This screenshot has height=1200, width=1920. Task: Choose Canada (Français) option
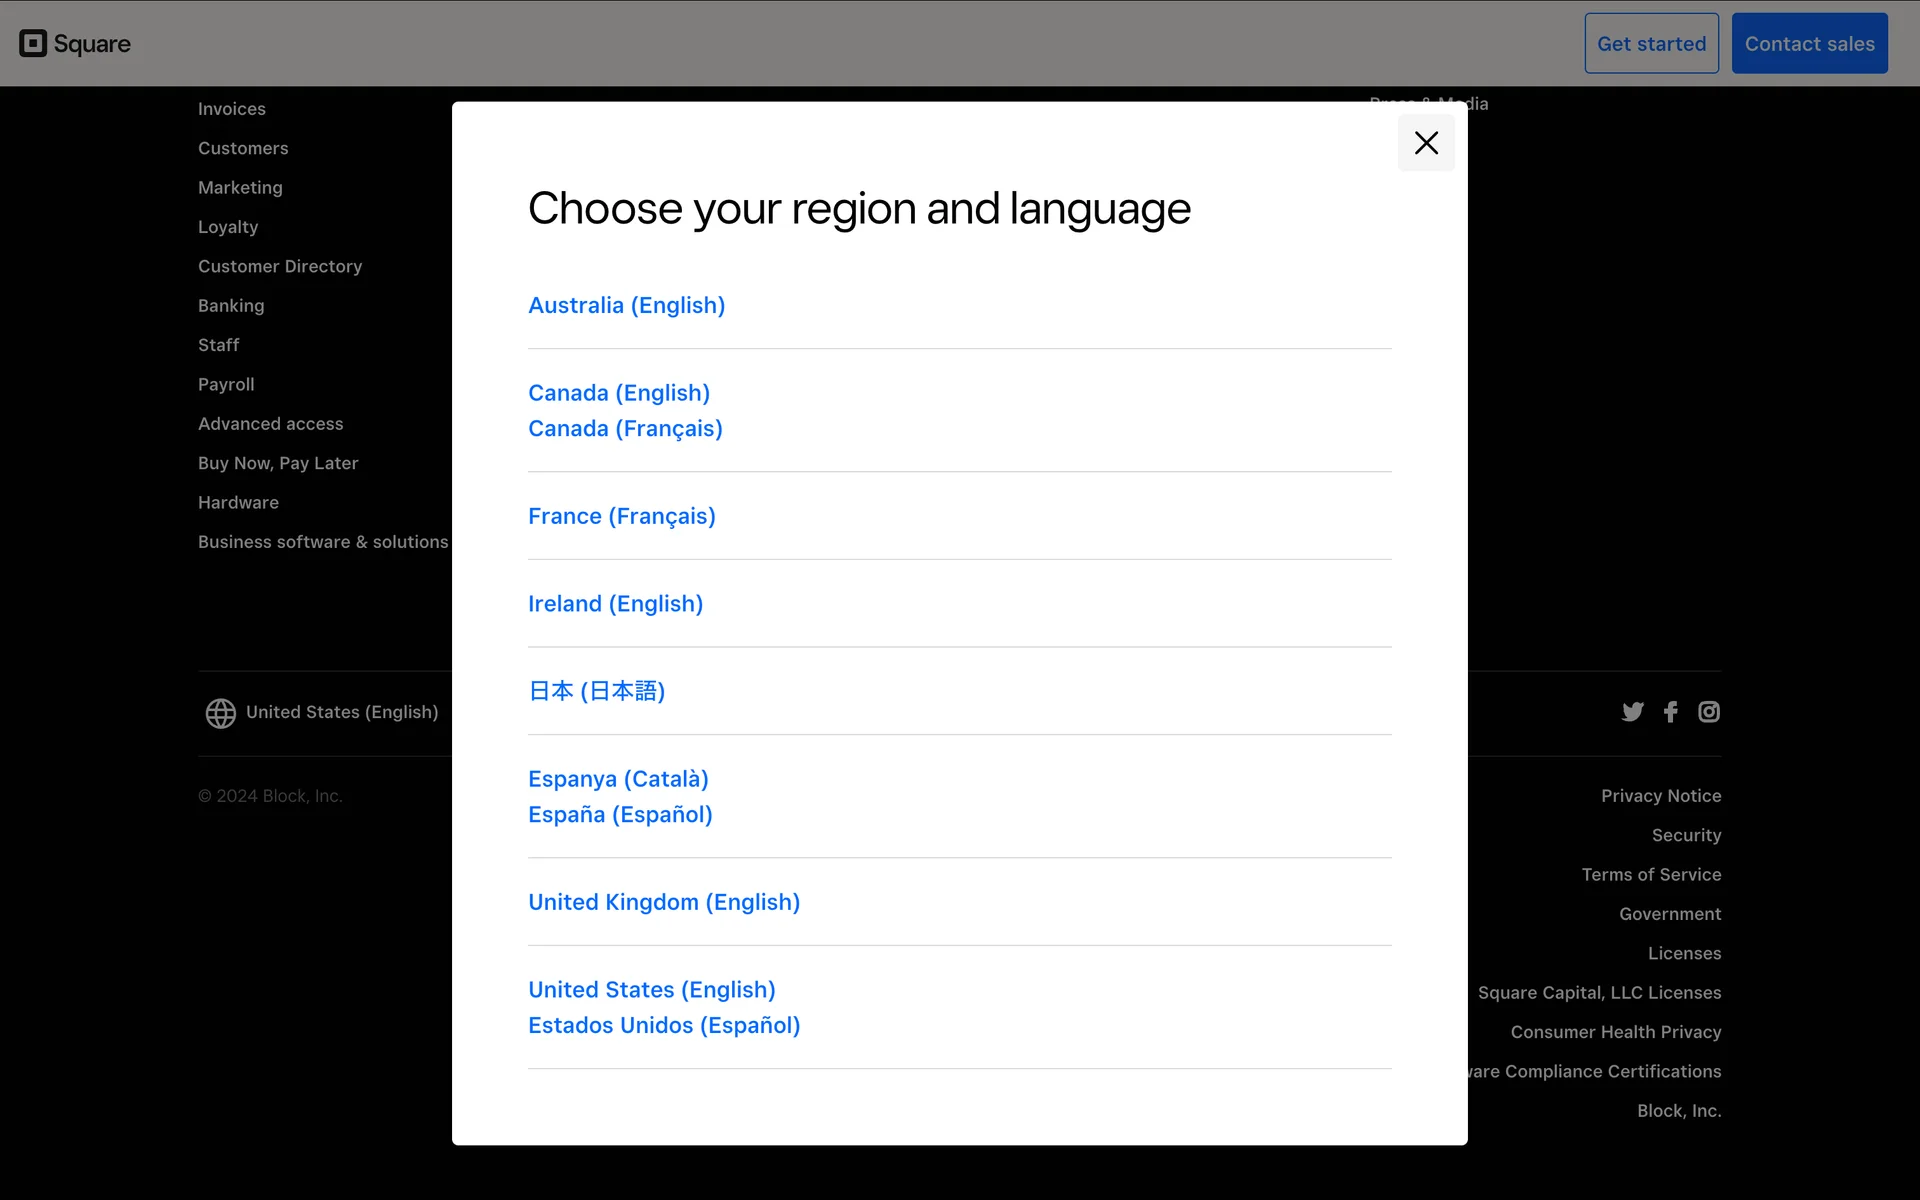[625, 429]
